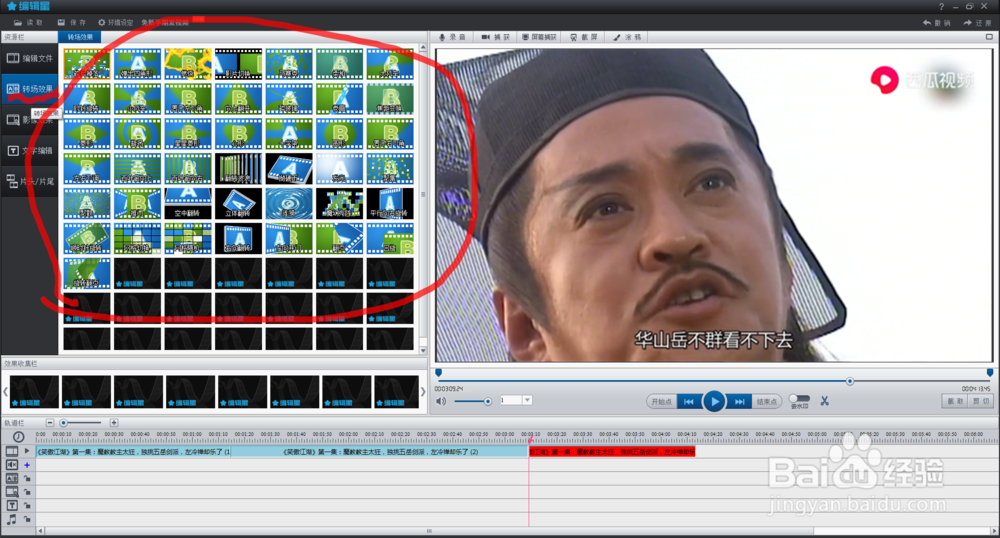
Task: Play the preview video
Action: pos(714,401)
